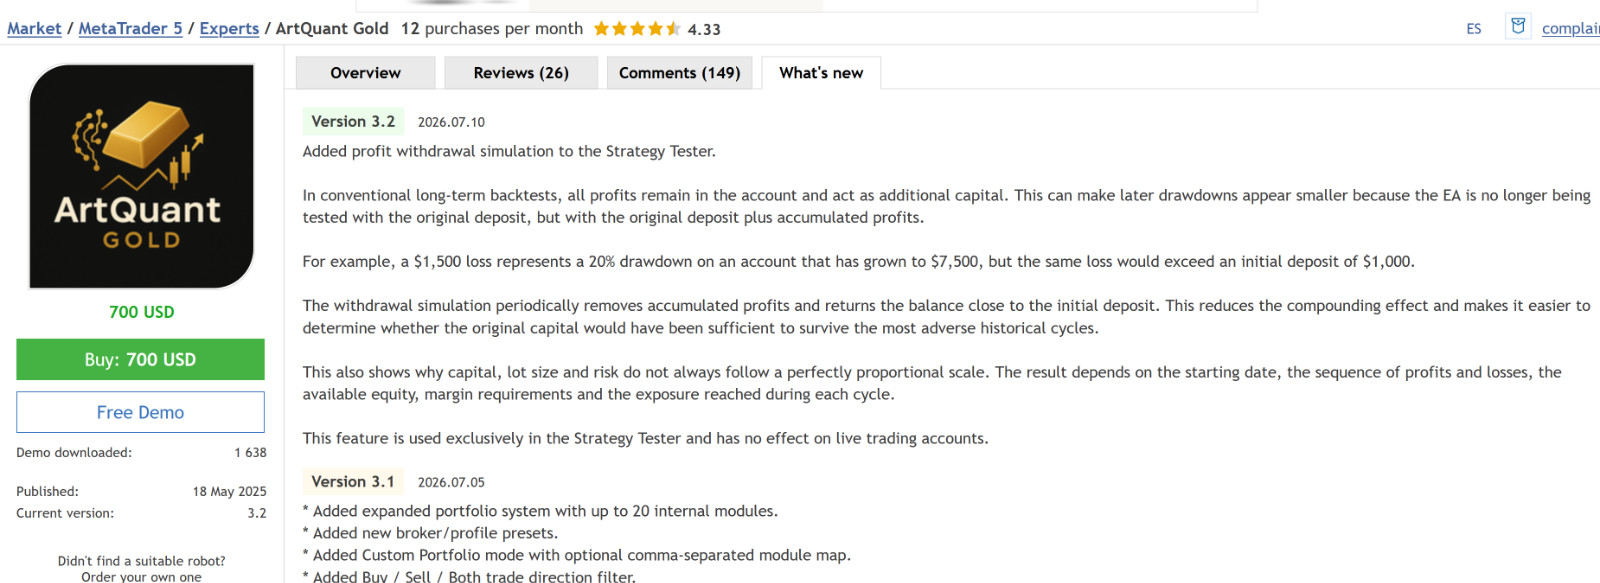Click the Version 3.1 label
Viewport: 1600px width, 583px height.
(x=353, y=481)
